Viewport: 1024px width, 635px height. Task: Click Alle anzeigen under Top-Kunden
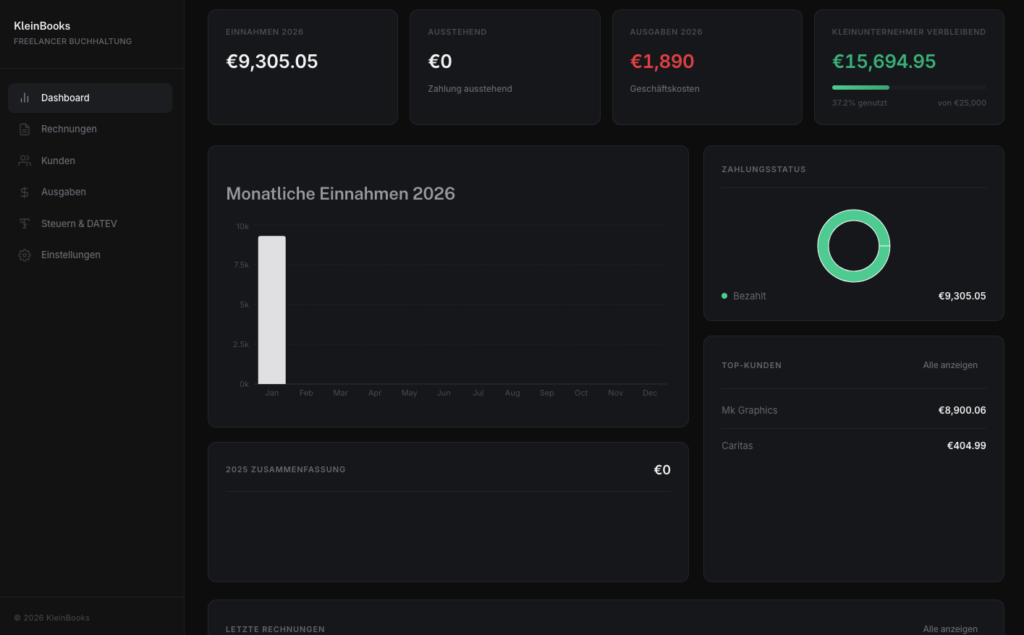950,365
